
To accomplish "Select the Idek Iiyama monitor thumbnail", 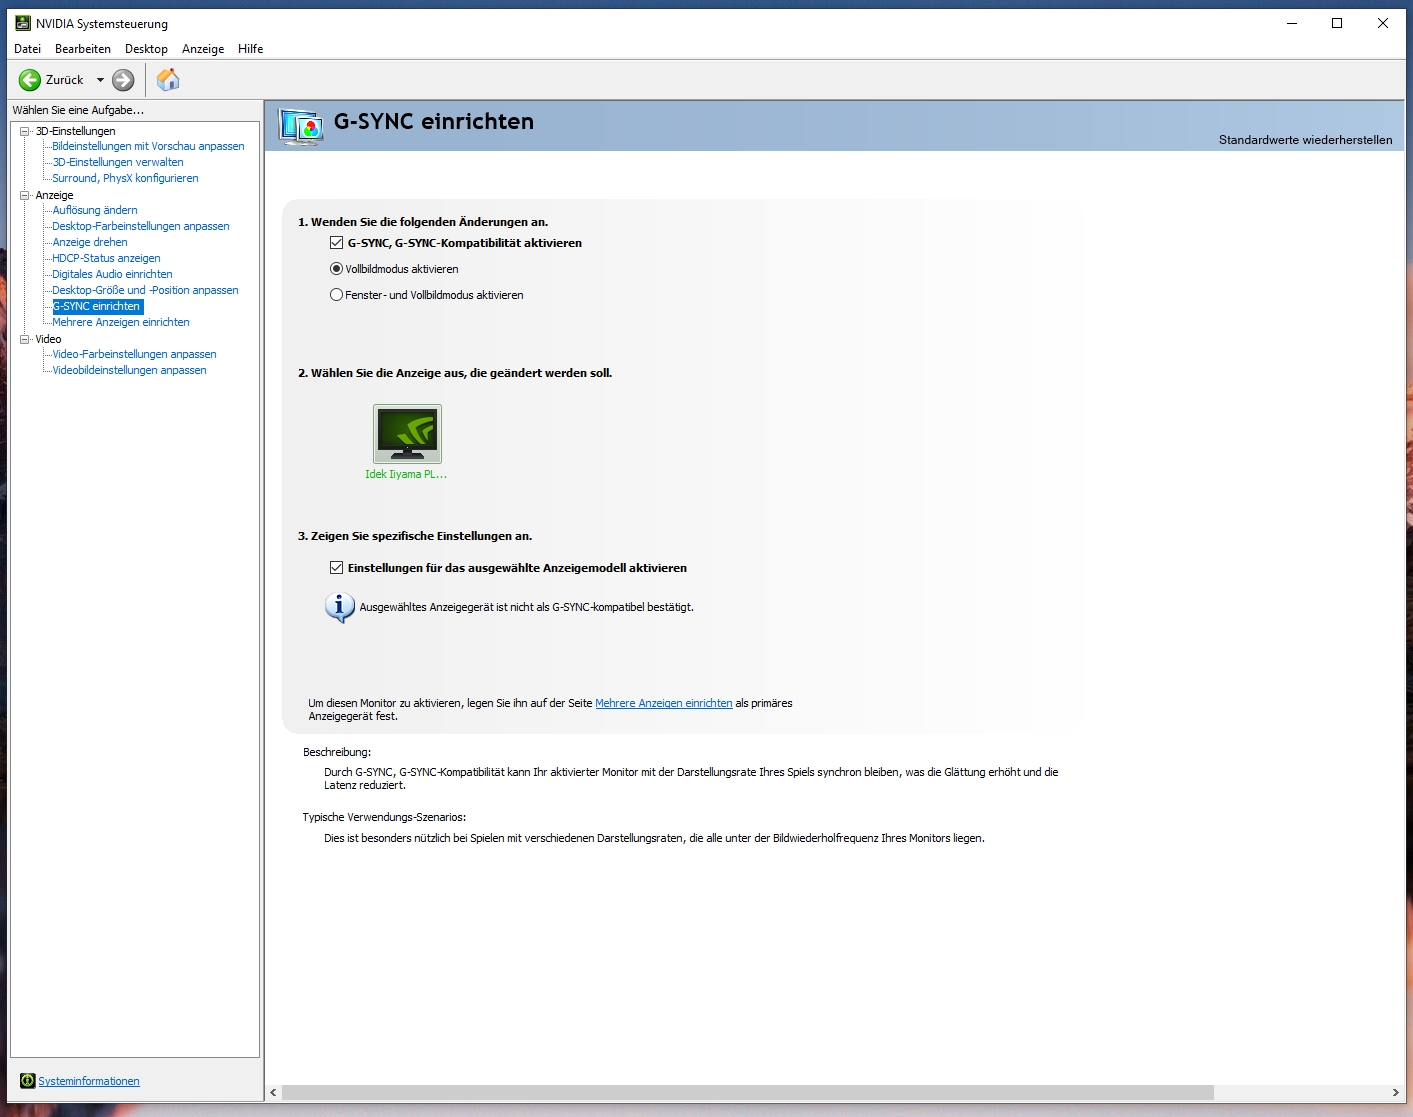I will coord(407,434).
